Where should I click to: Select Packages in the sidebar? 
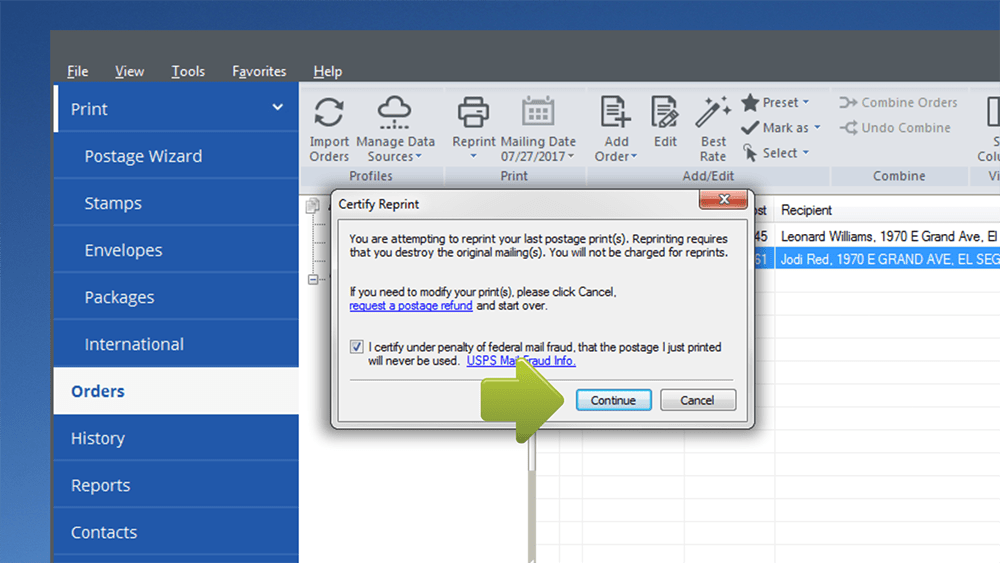176,297
